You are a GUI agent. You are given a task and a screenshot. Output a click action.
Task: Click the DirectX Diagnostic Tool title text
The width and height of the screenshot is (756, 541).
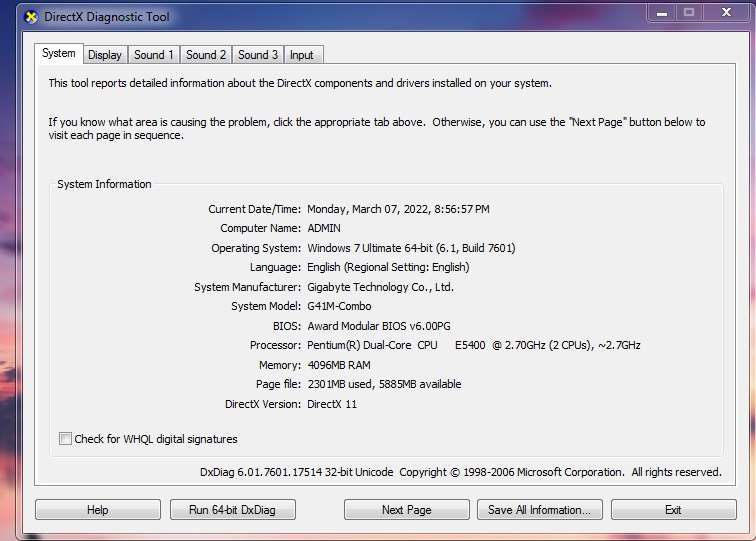coord(107,17)
